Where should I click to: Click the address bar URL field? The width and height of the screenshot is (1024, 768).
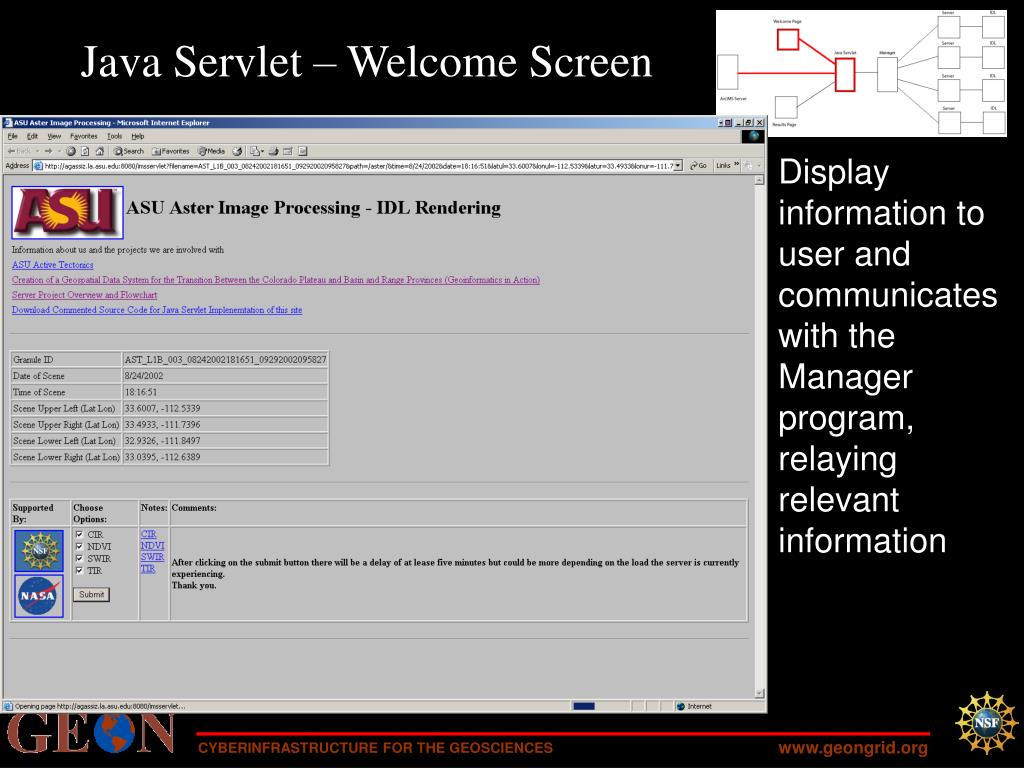click(358, 166)
